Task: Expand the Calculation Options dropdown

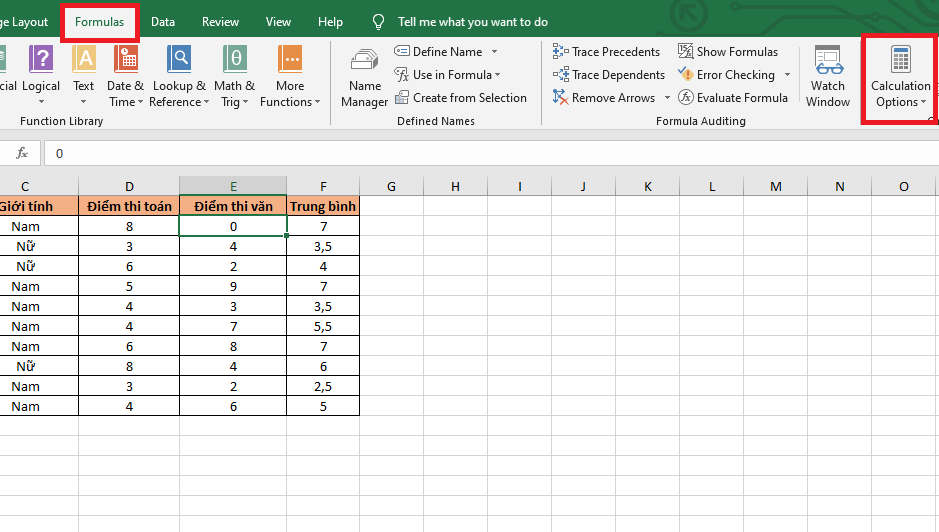Action: pyautogui.click(x=900, y=78)
